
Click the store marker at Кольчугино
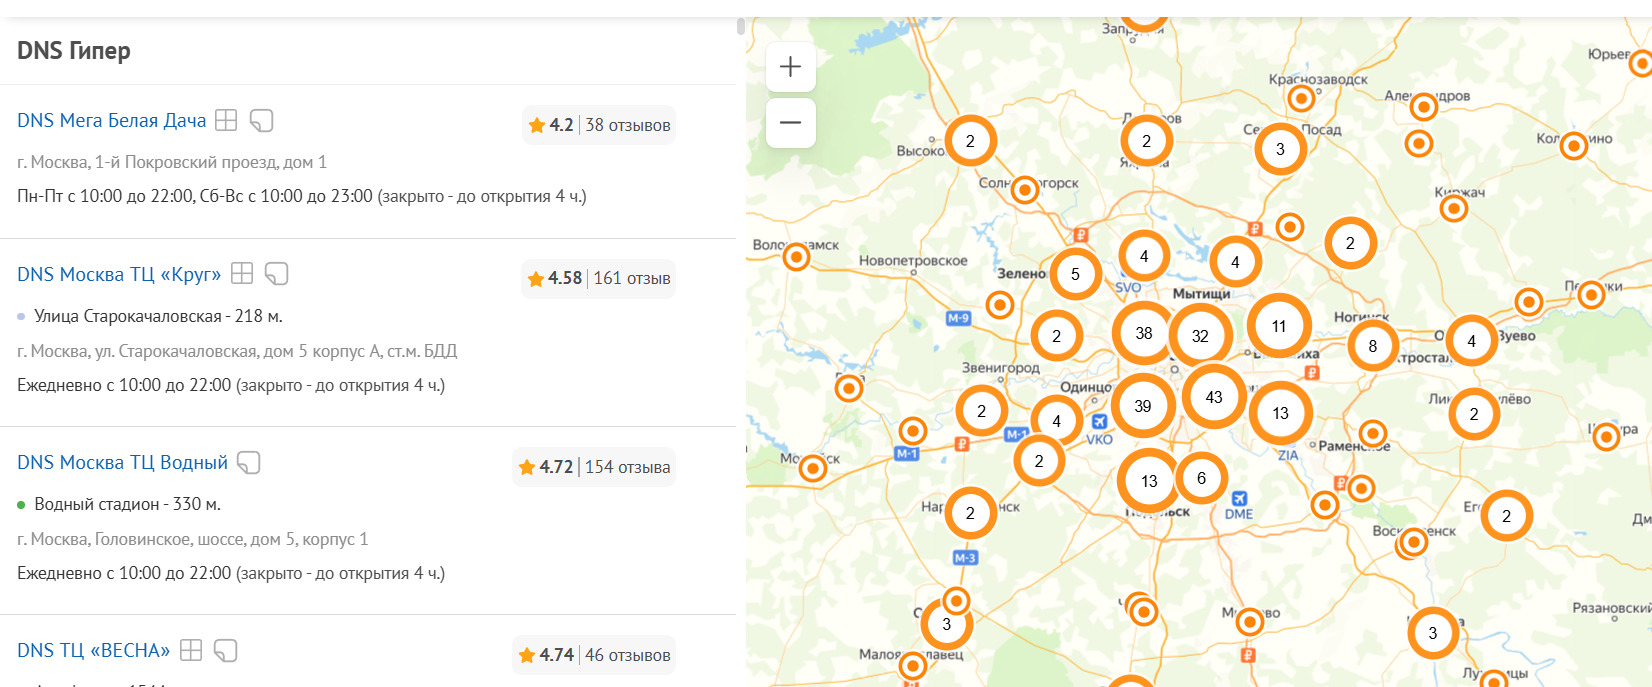(1574, 146)
